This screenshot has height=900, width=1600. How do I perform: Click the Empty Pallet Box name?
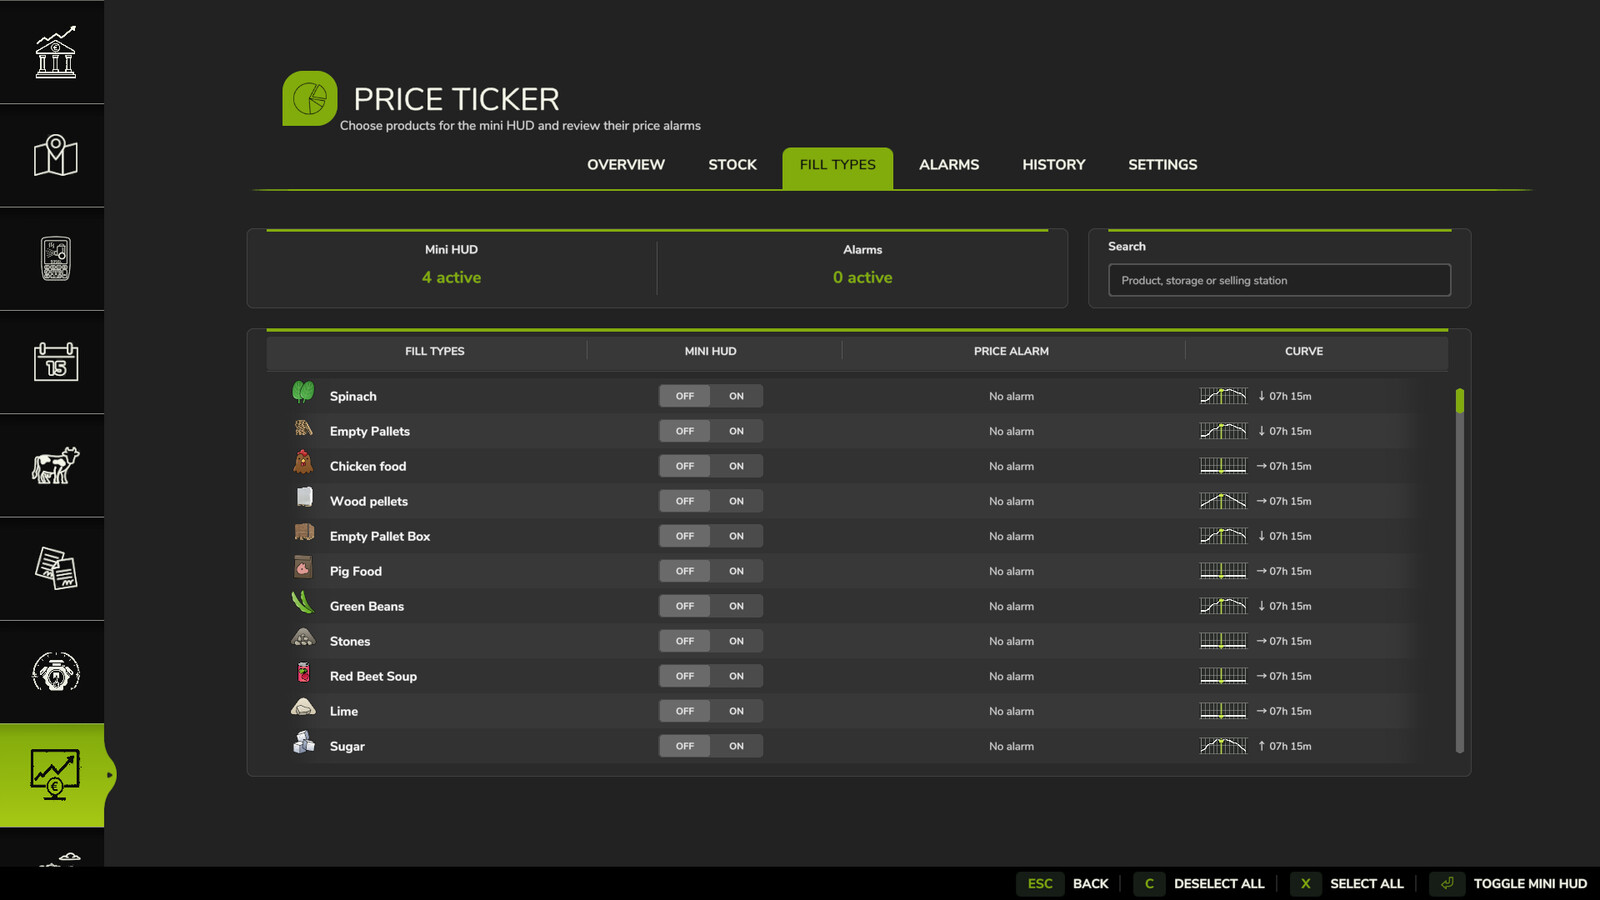click(380, 537)
